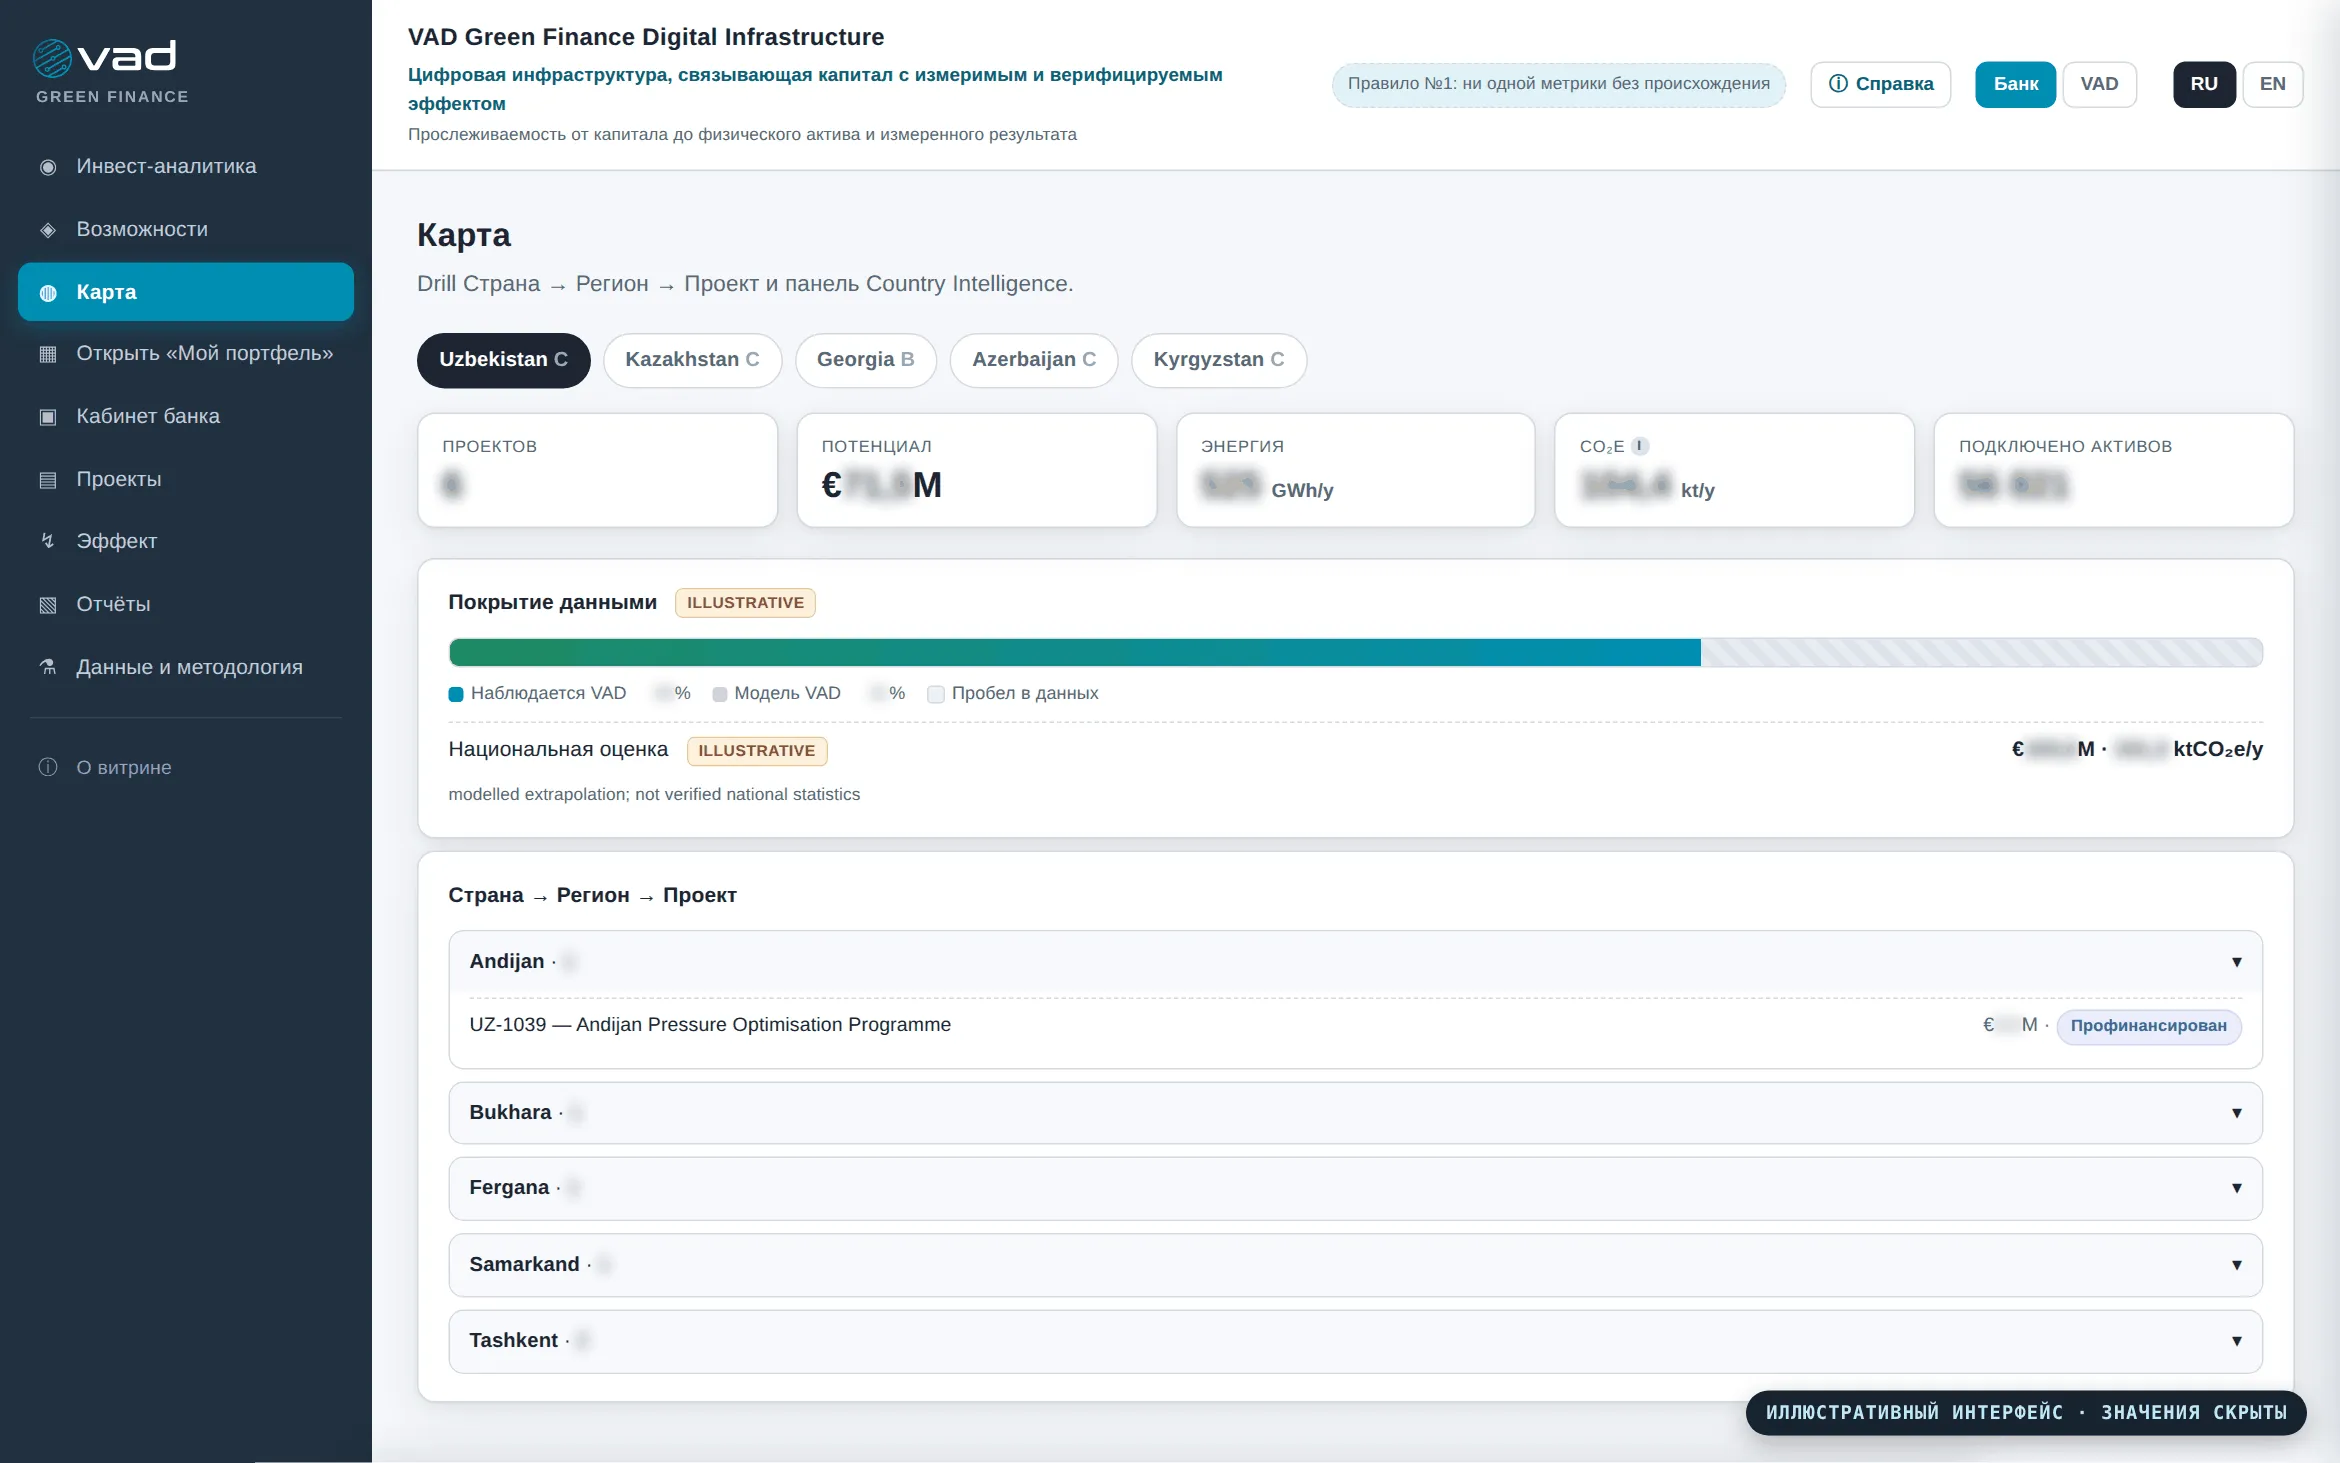The width and height of the screenshot is (2340, 1463).
Task: Click the О витрине info icon
Action: pyautogui.click(x=48, y=767)
